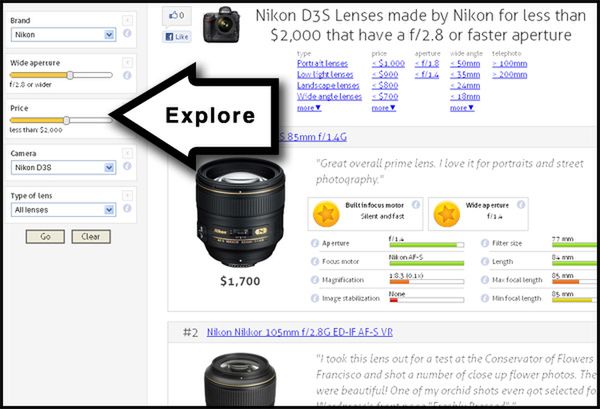Open the Portrait lenses link

pos(322,64)
